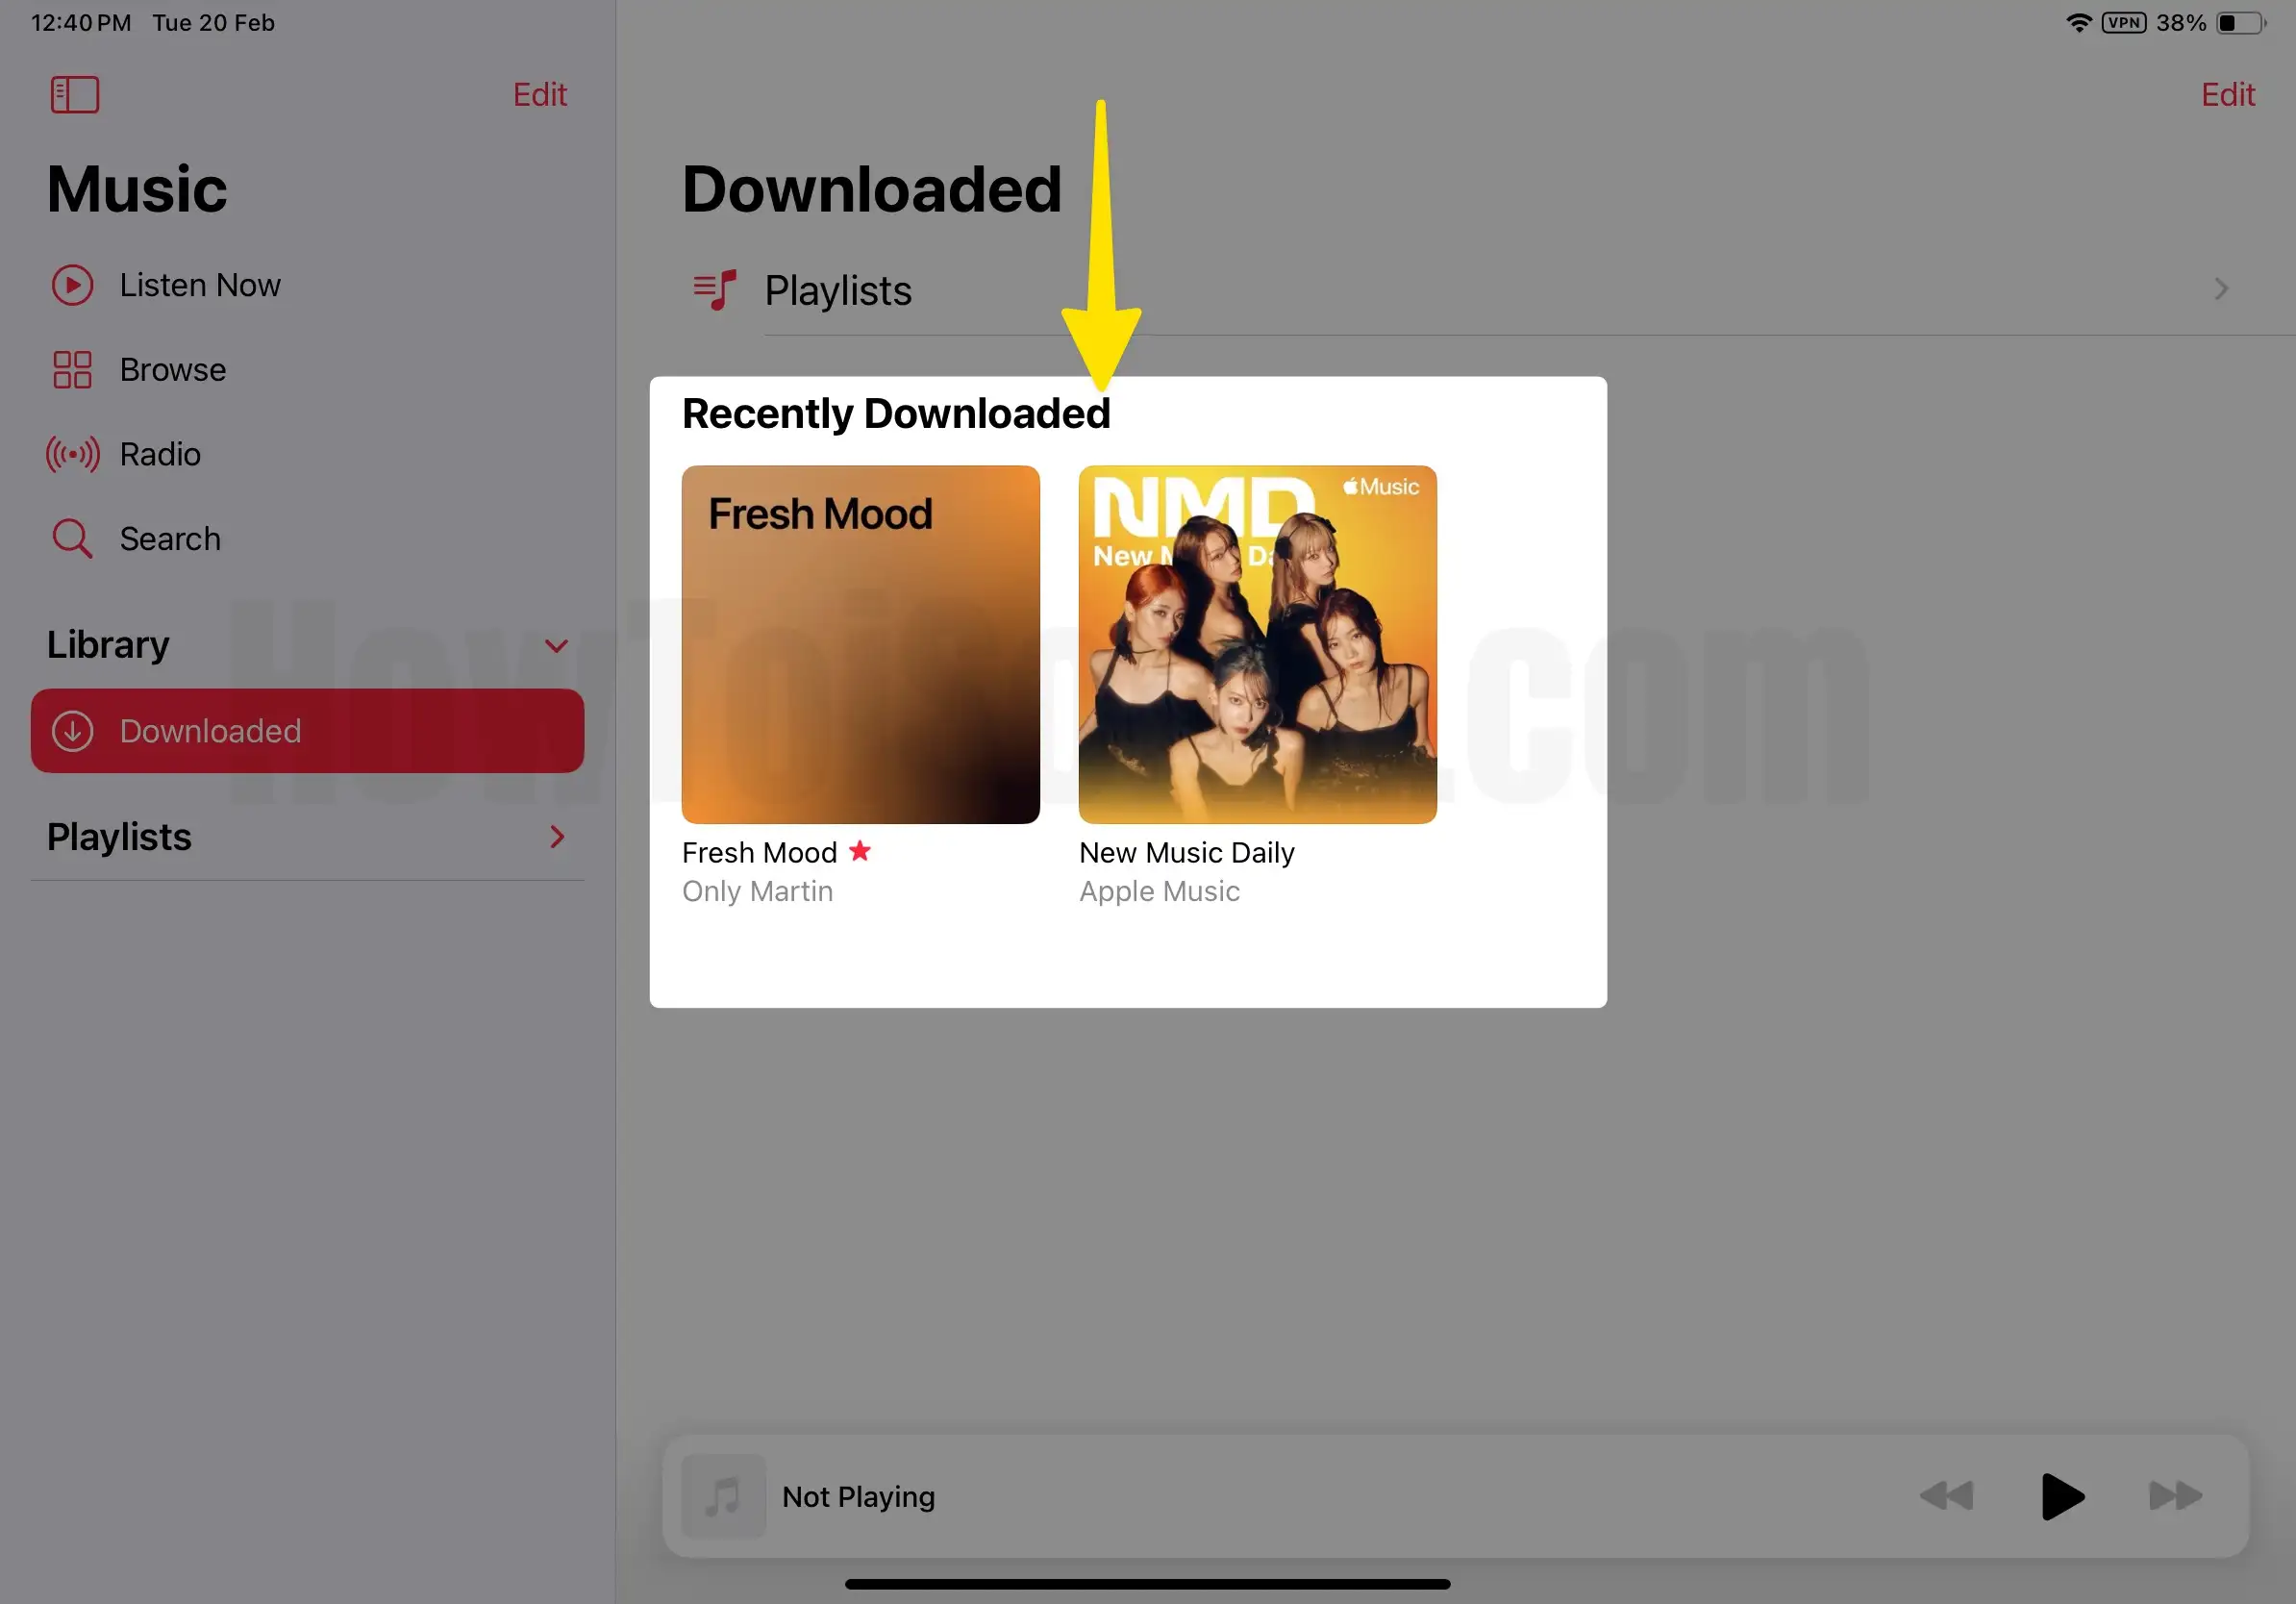Click the Downloaded library item
The height and width of the screenshot is (1604, 2296).
click(210, 731)
